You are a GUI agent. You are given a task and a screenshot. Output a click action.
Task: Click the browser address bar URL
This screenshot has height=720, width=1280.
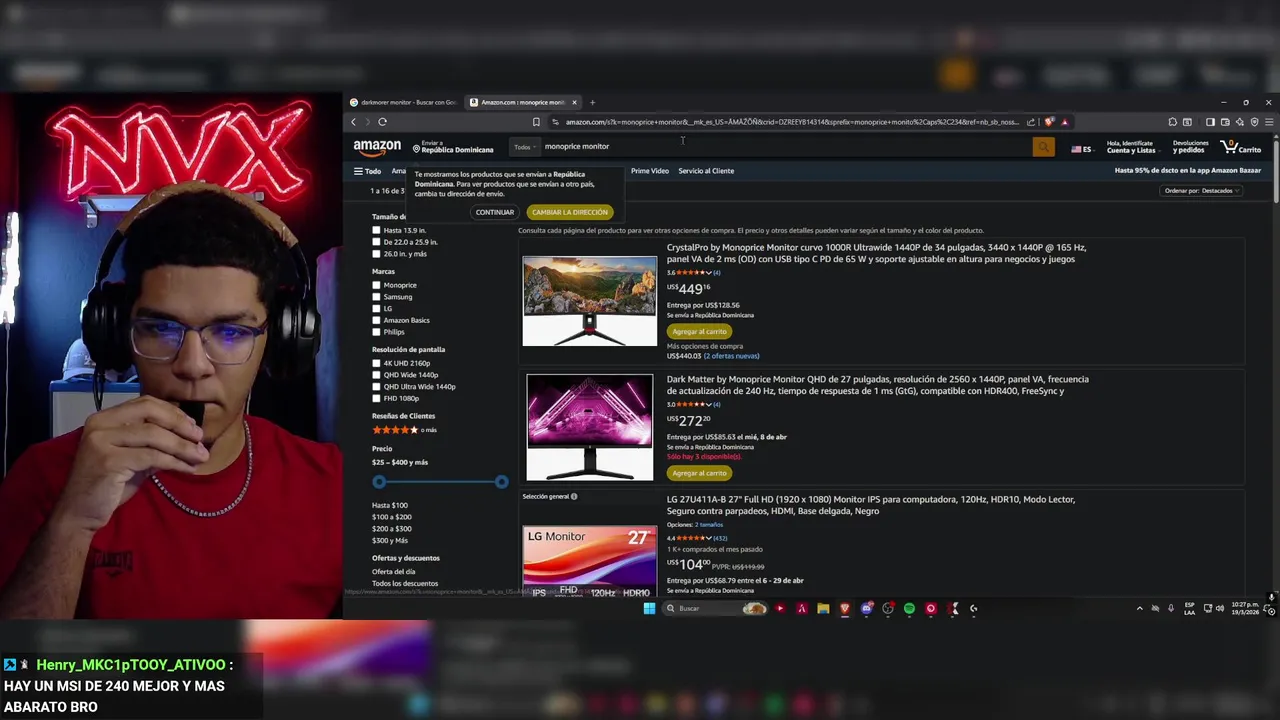(792, 122)
